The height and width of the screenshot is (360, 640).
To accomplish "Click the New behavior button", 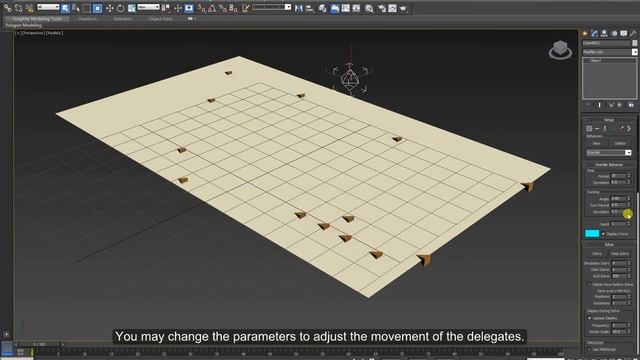I will 596,144.
